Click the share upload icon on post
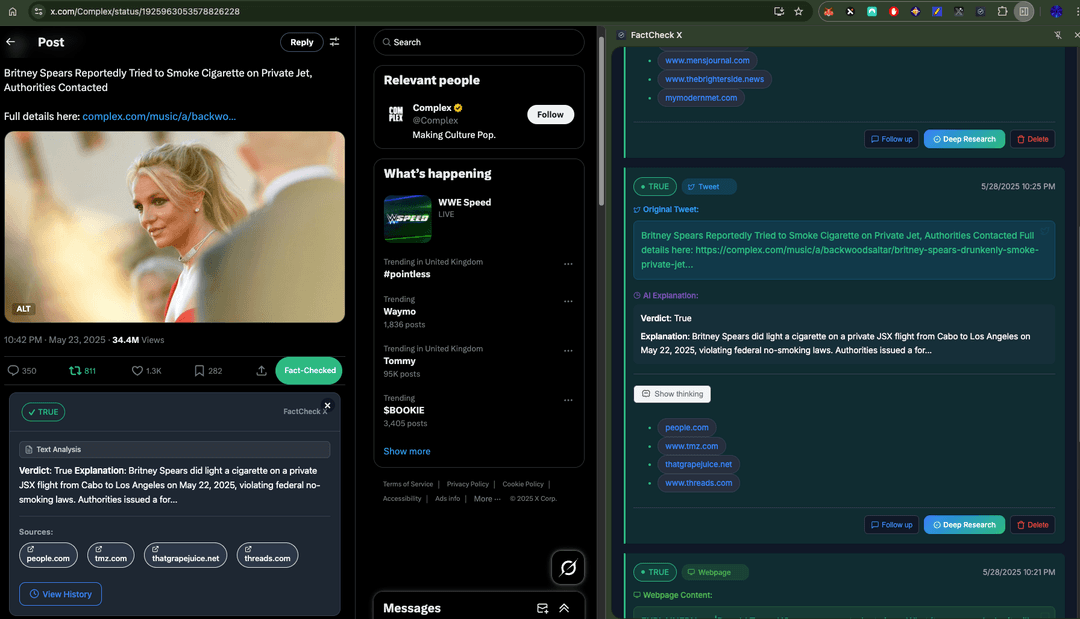The image size is (1080, 619). pos(261,371)
